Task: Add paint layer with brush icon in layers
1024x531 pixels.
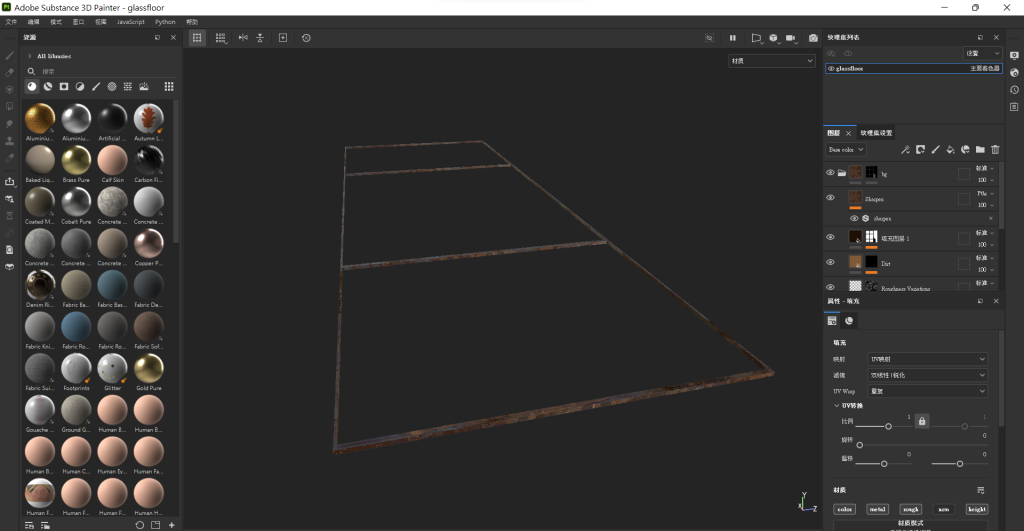Action: pyautogui.click(x=935, y=150)
